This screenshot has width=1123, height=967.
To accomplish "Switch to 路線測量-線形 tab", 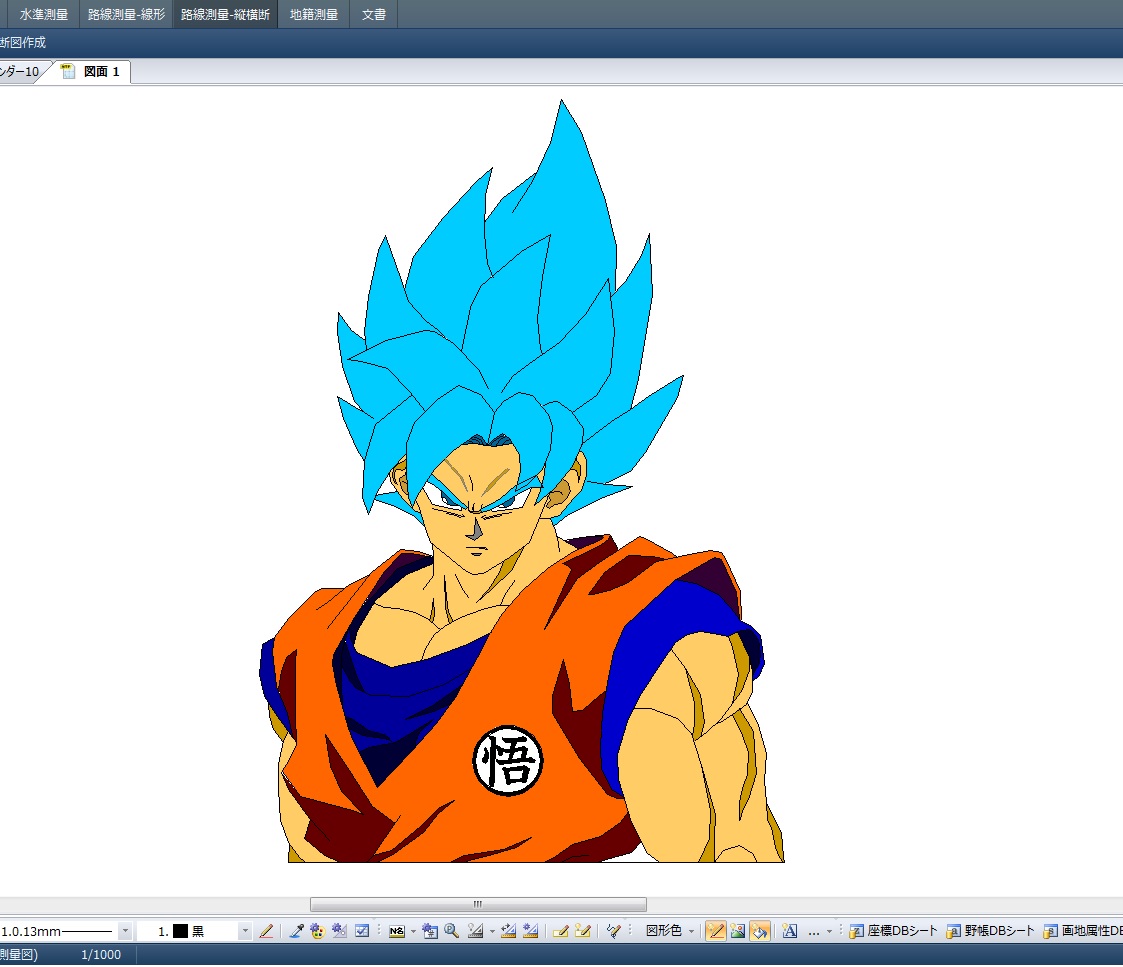I will pos(126,14).
